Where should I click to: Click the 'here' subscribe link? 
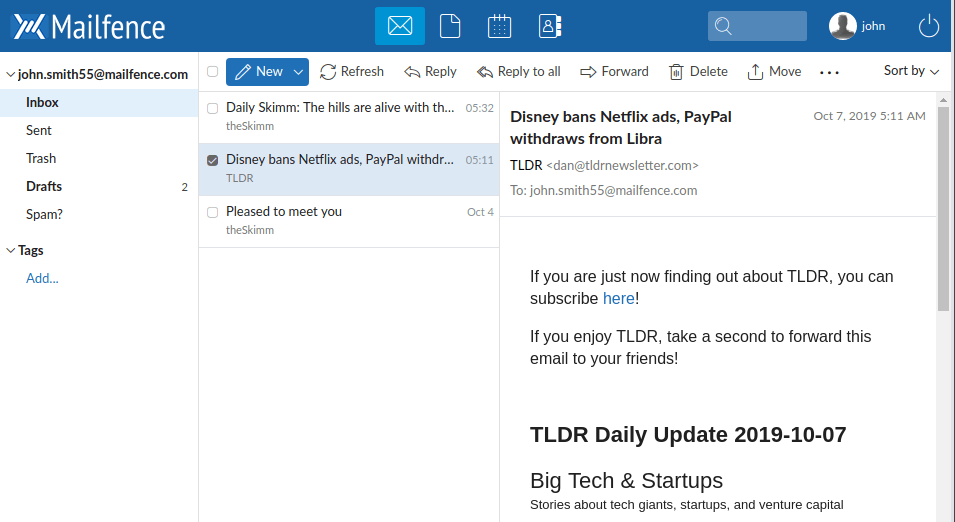pos(619,298)
